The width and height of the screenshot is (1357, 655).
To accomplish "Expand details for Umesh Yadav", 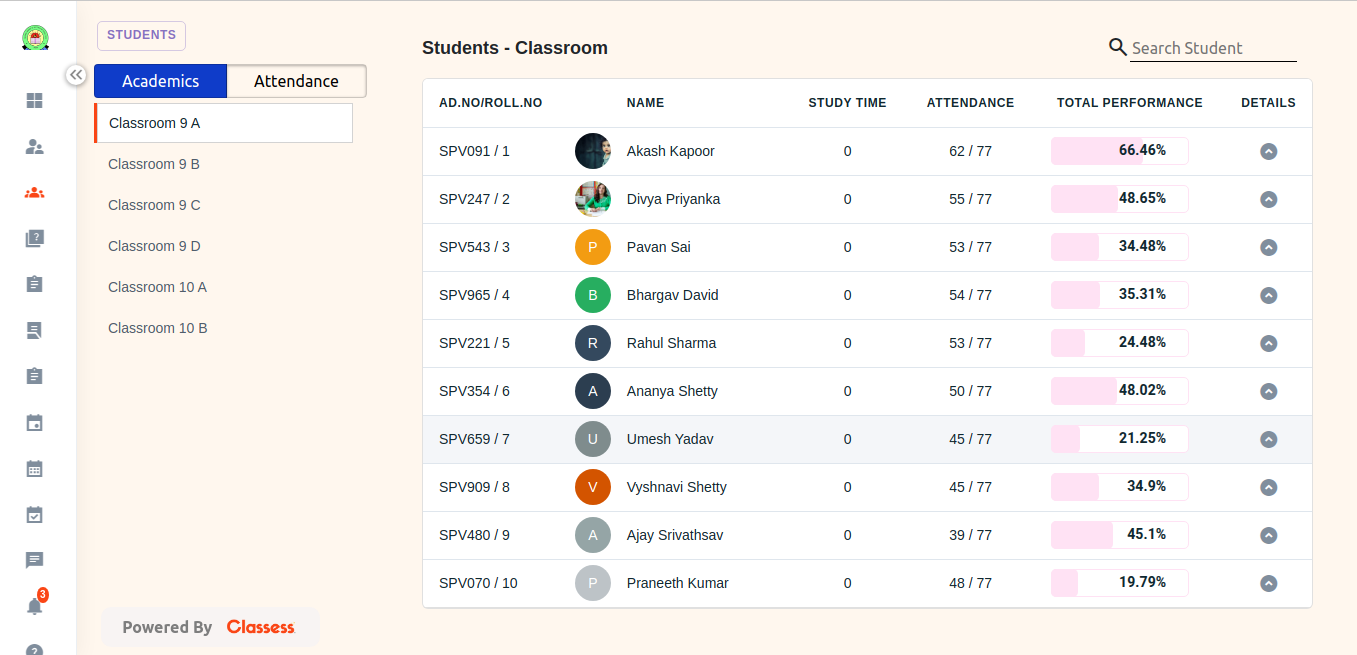I will pyautogui.click(x=1268, y=439).
